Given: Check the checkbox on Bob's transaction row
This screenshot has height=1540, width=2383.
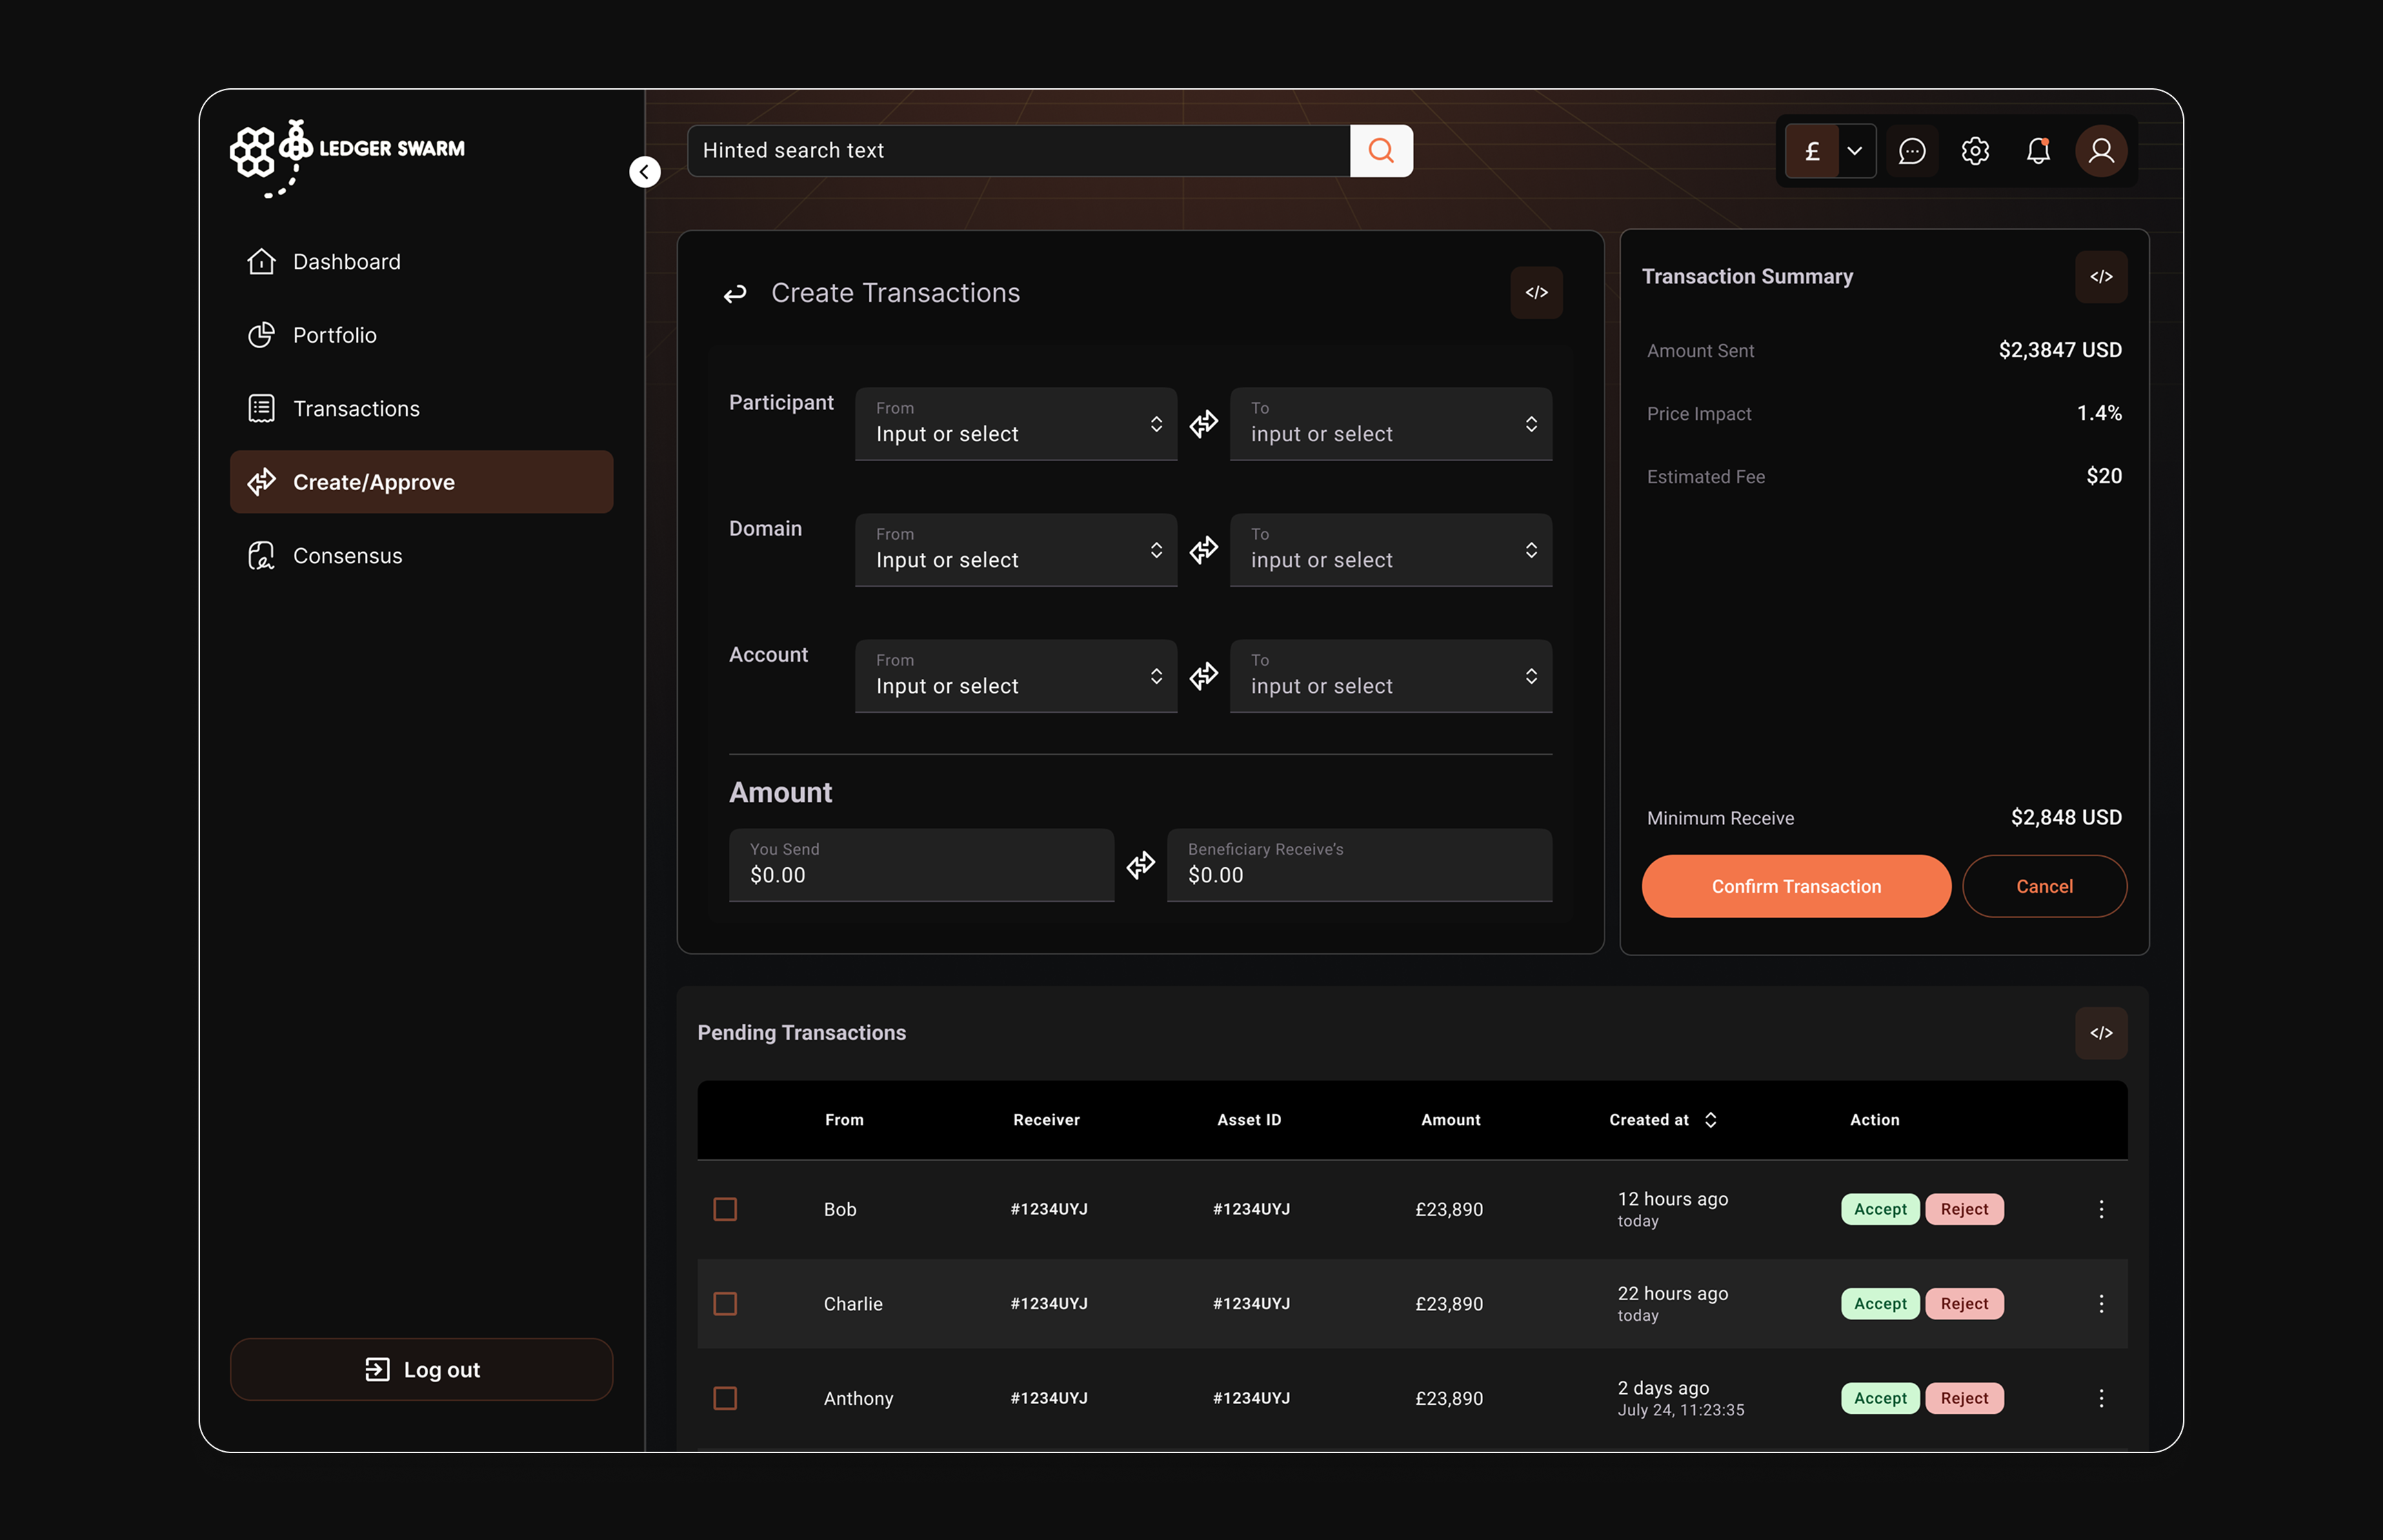Looking at the screenshot, I should (726, 1209).
